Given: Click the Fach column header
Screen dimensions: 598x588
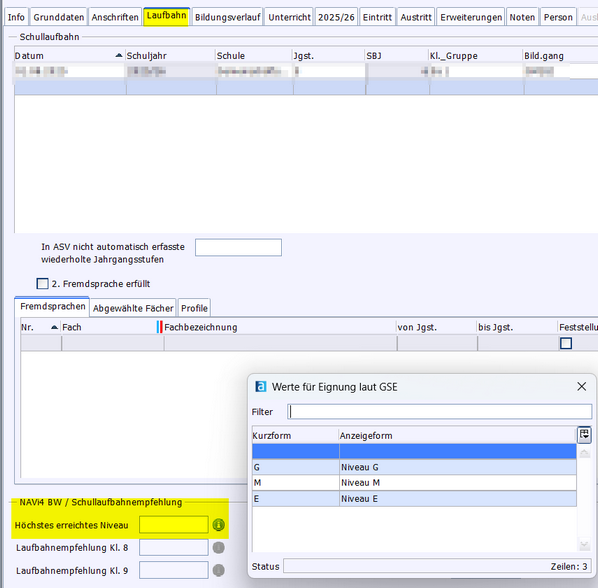Looking at the screenshot, I should click(x=109, y=328).
